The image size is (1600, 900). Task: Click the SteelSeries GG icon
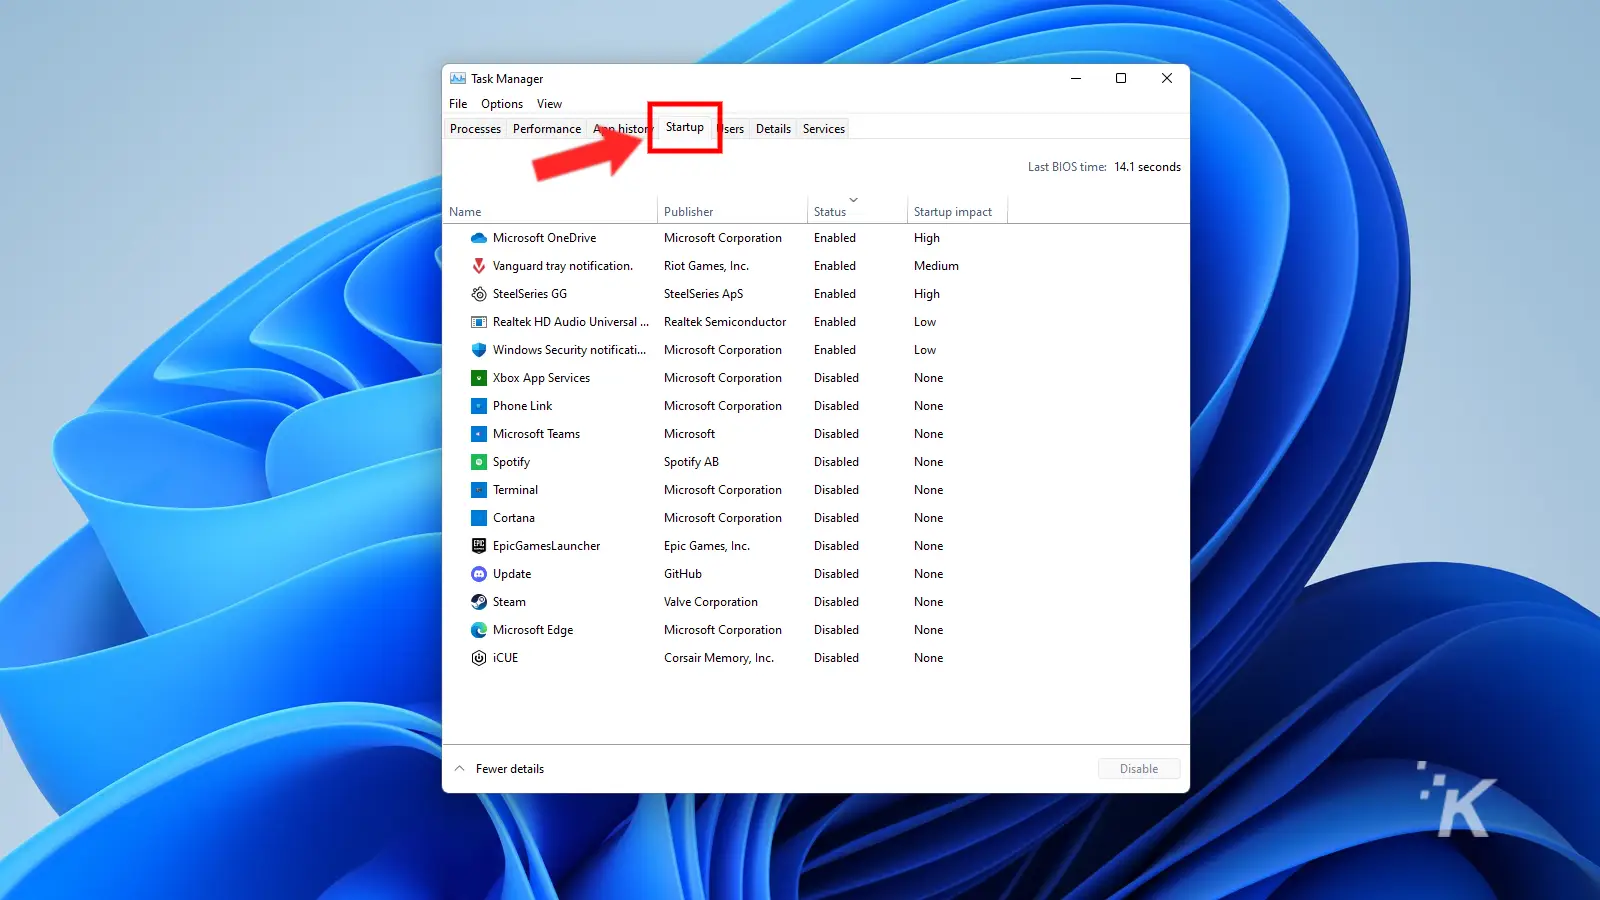click(x=479, y=294)
